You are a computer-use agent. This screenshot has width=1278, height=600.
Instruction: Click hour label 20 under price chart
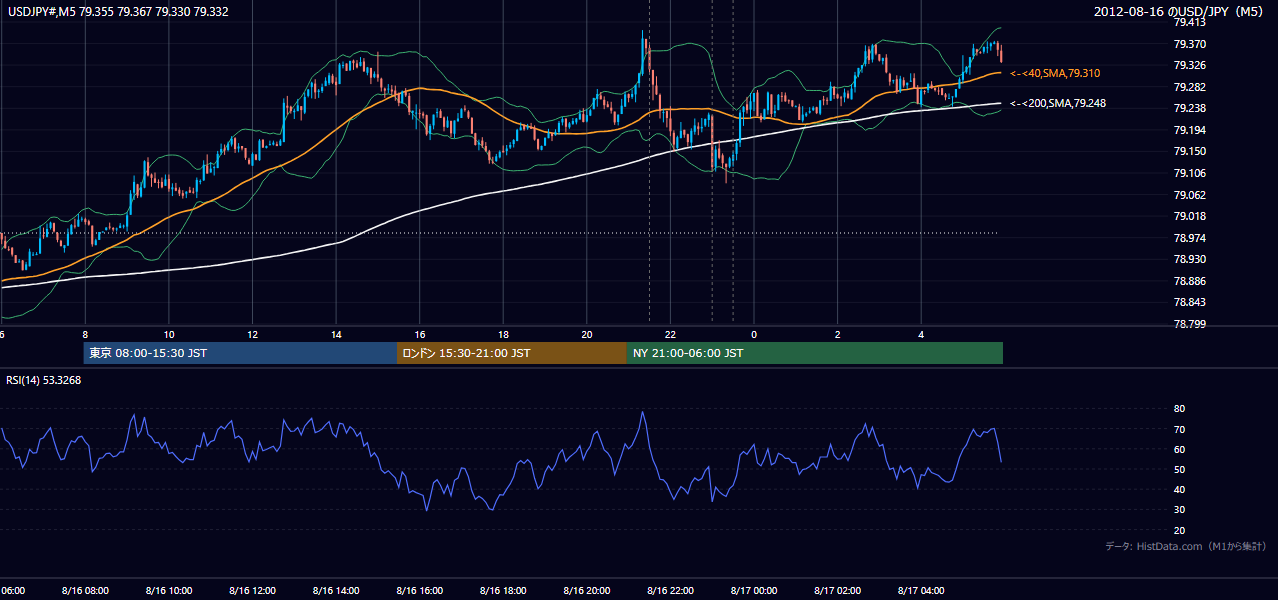point(587,335)
